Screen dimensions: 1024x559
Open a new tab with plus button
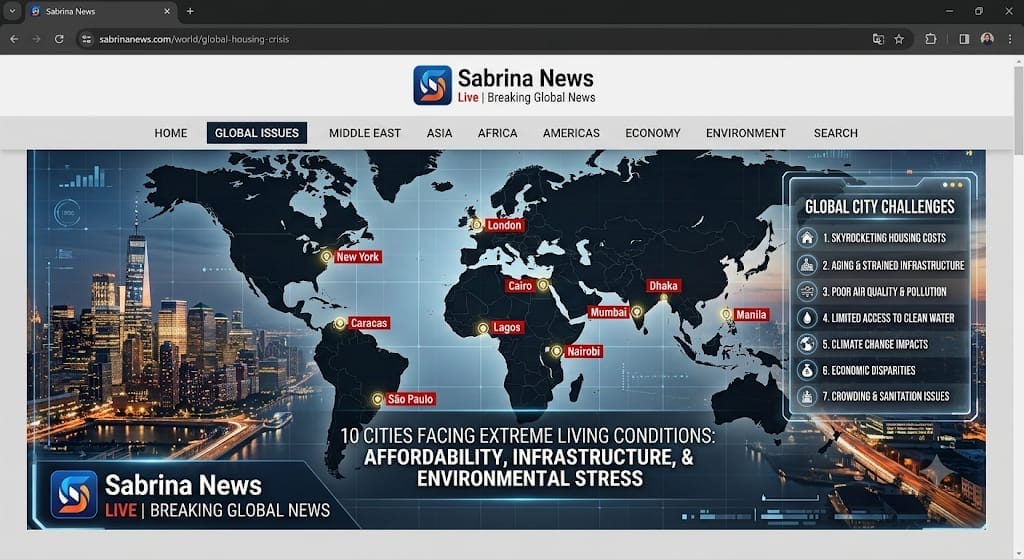(x=190, y=11)
